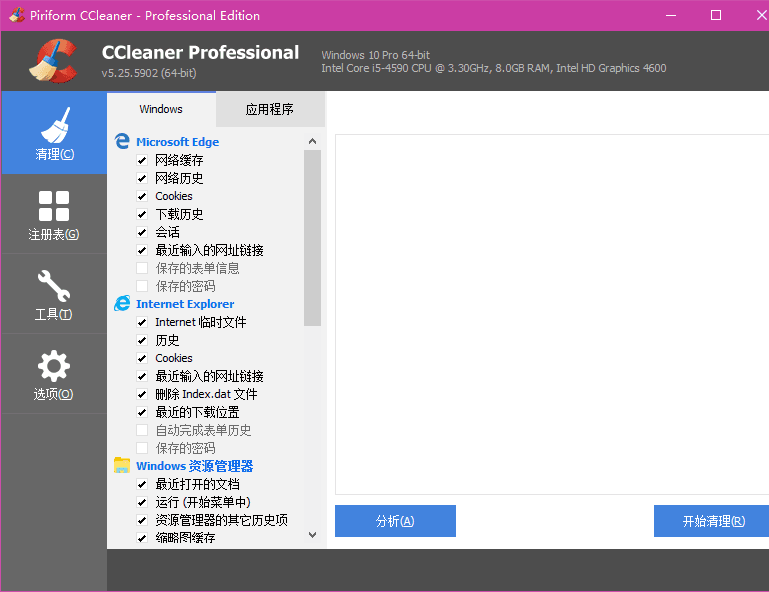The image size is (769, 592).
Task: Uncheck 删除 Index.dat 文件 option
Action: [x=142, y=394]
